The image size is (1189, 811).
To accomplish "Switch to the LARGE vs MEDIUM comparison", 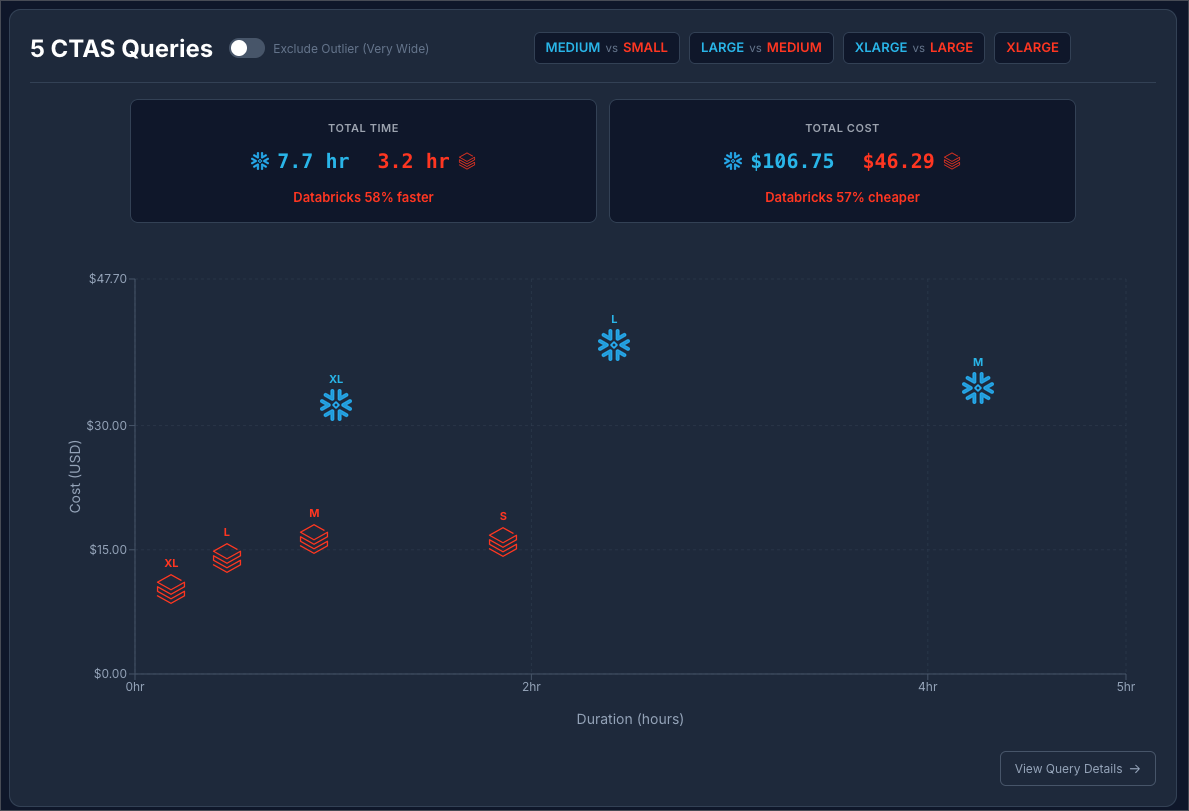I will pos(761,47).
